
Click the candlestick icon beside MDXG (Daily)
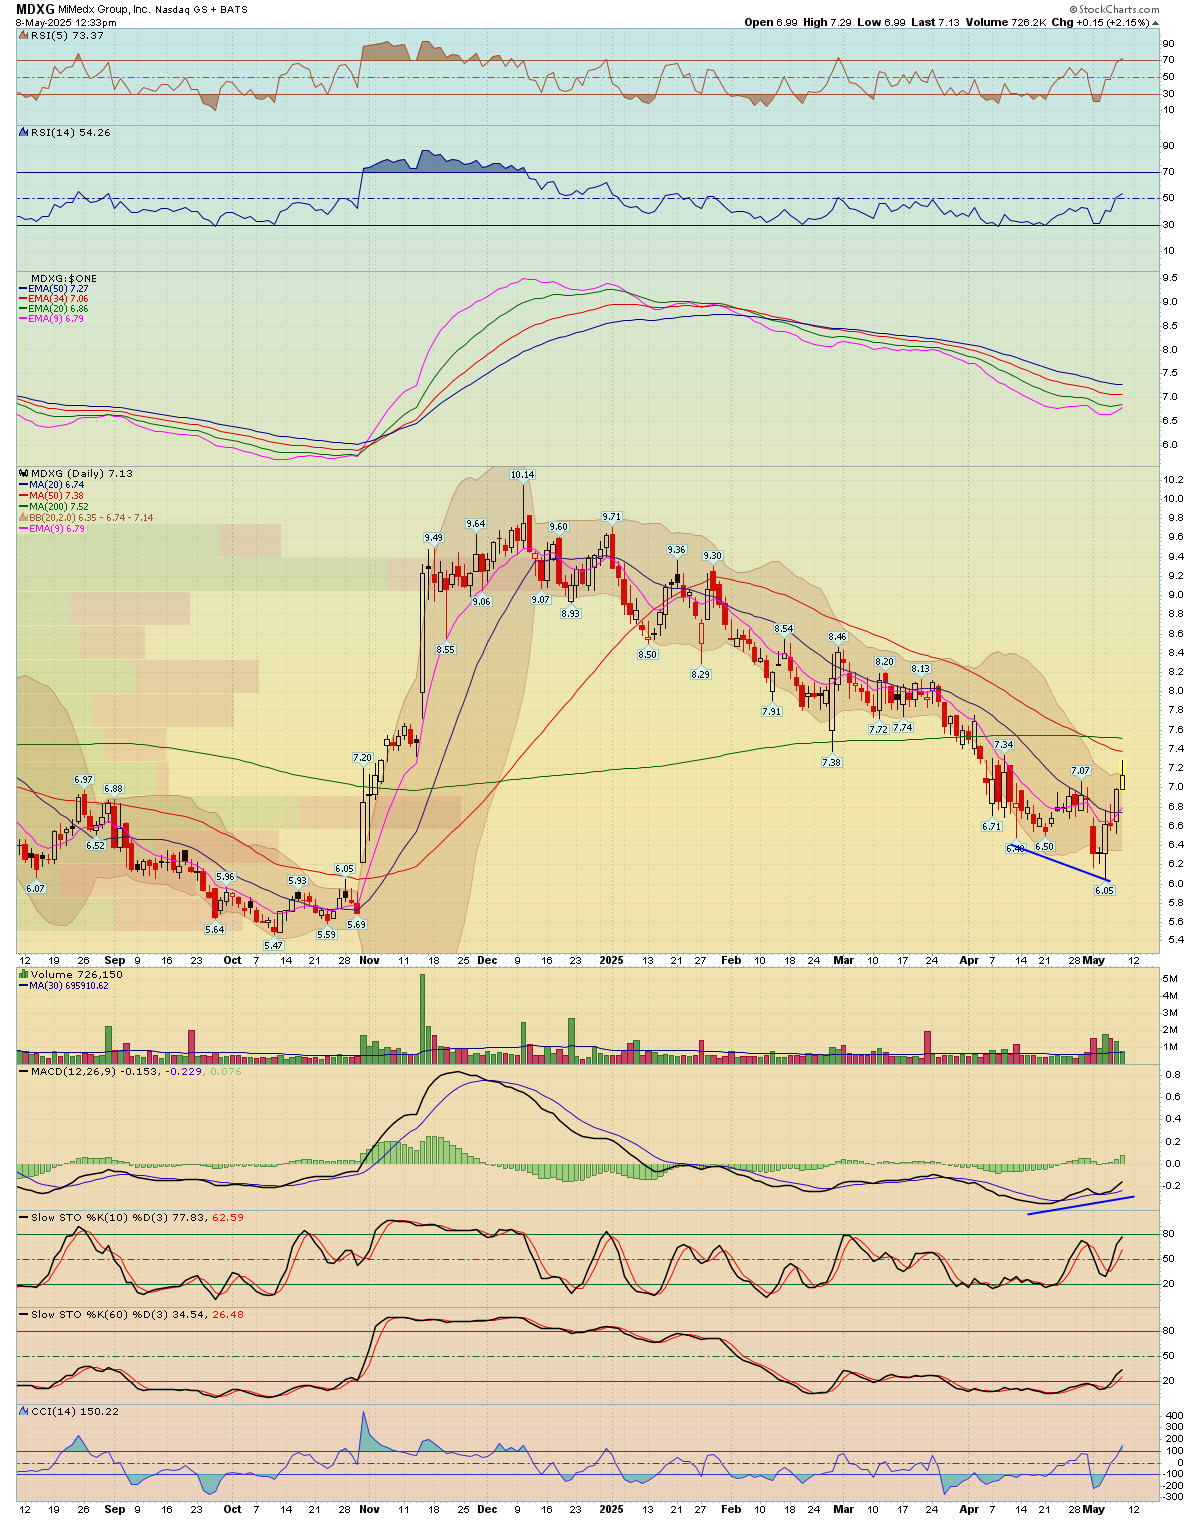click(24, 473)
